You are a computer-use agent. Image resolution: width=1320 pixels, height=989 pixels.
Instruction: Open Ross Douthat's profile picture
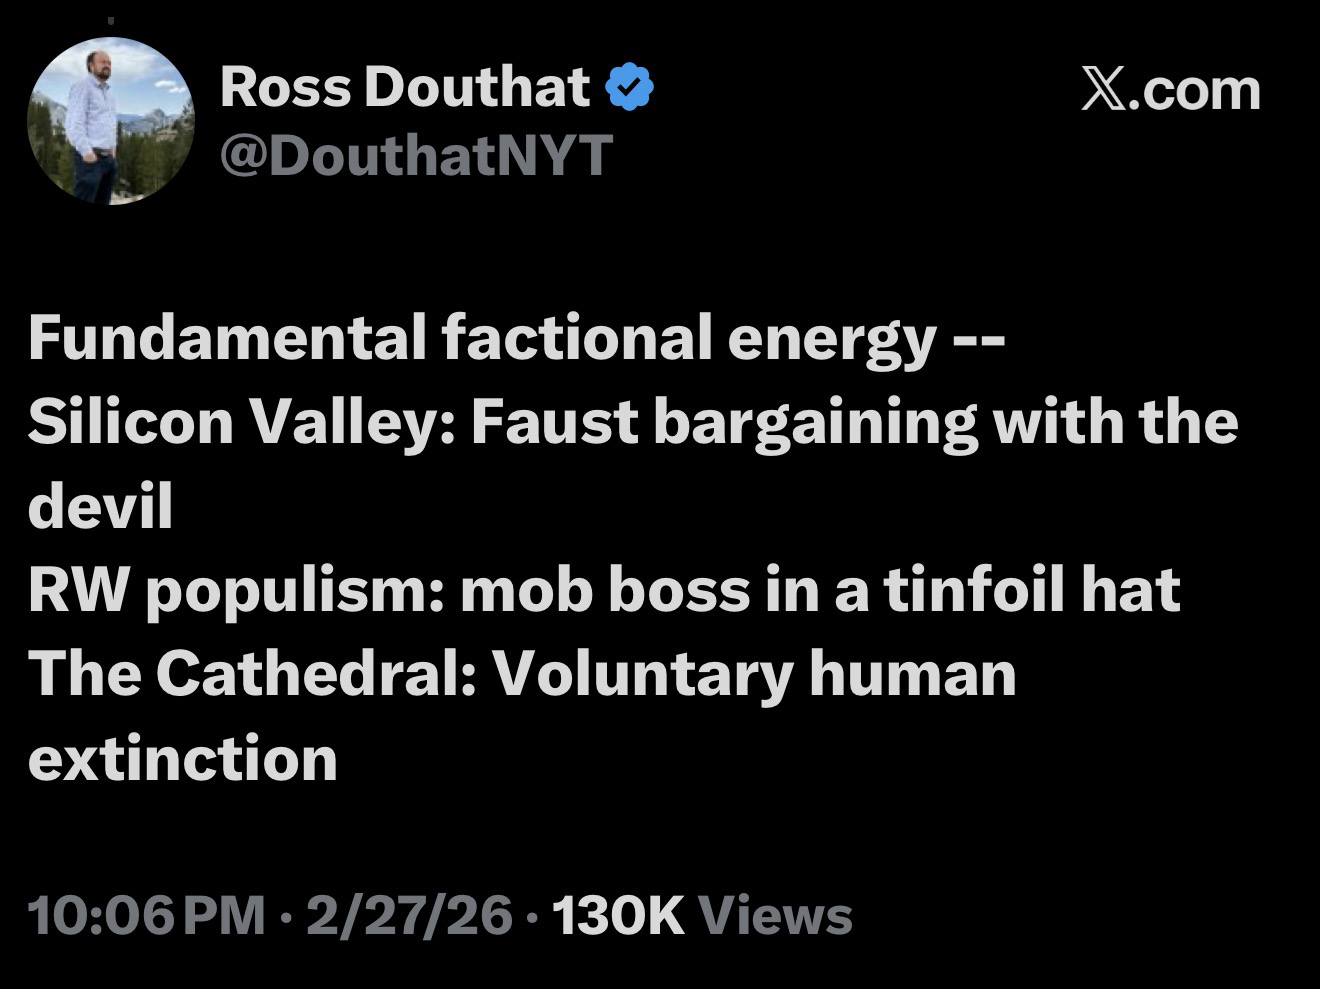click(110, 121)
